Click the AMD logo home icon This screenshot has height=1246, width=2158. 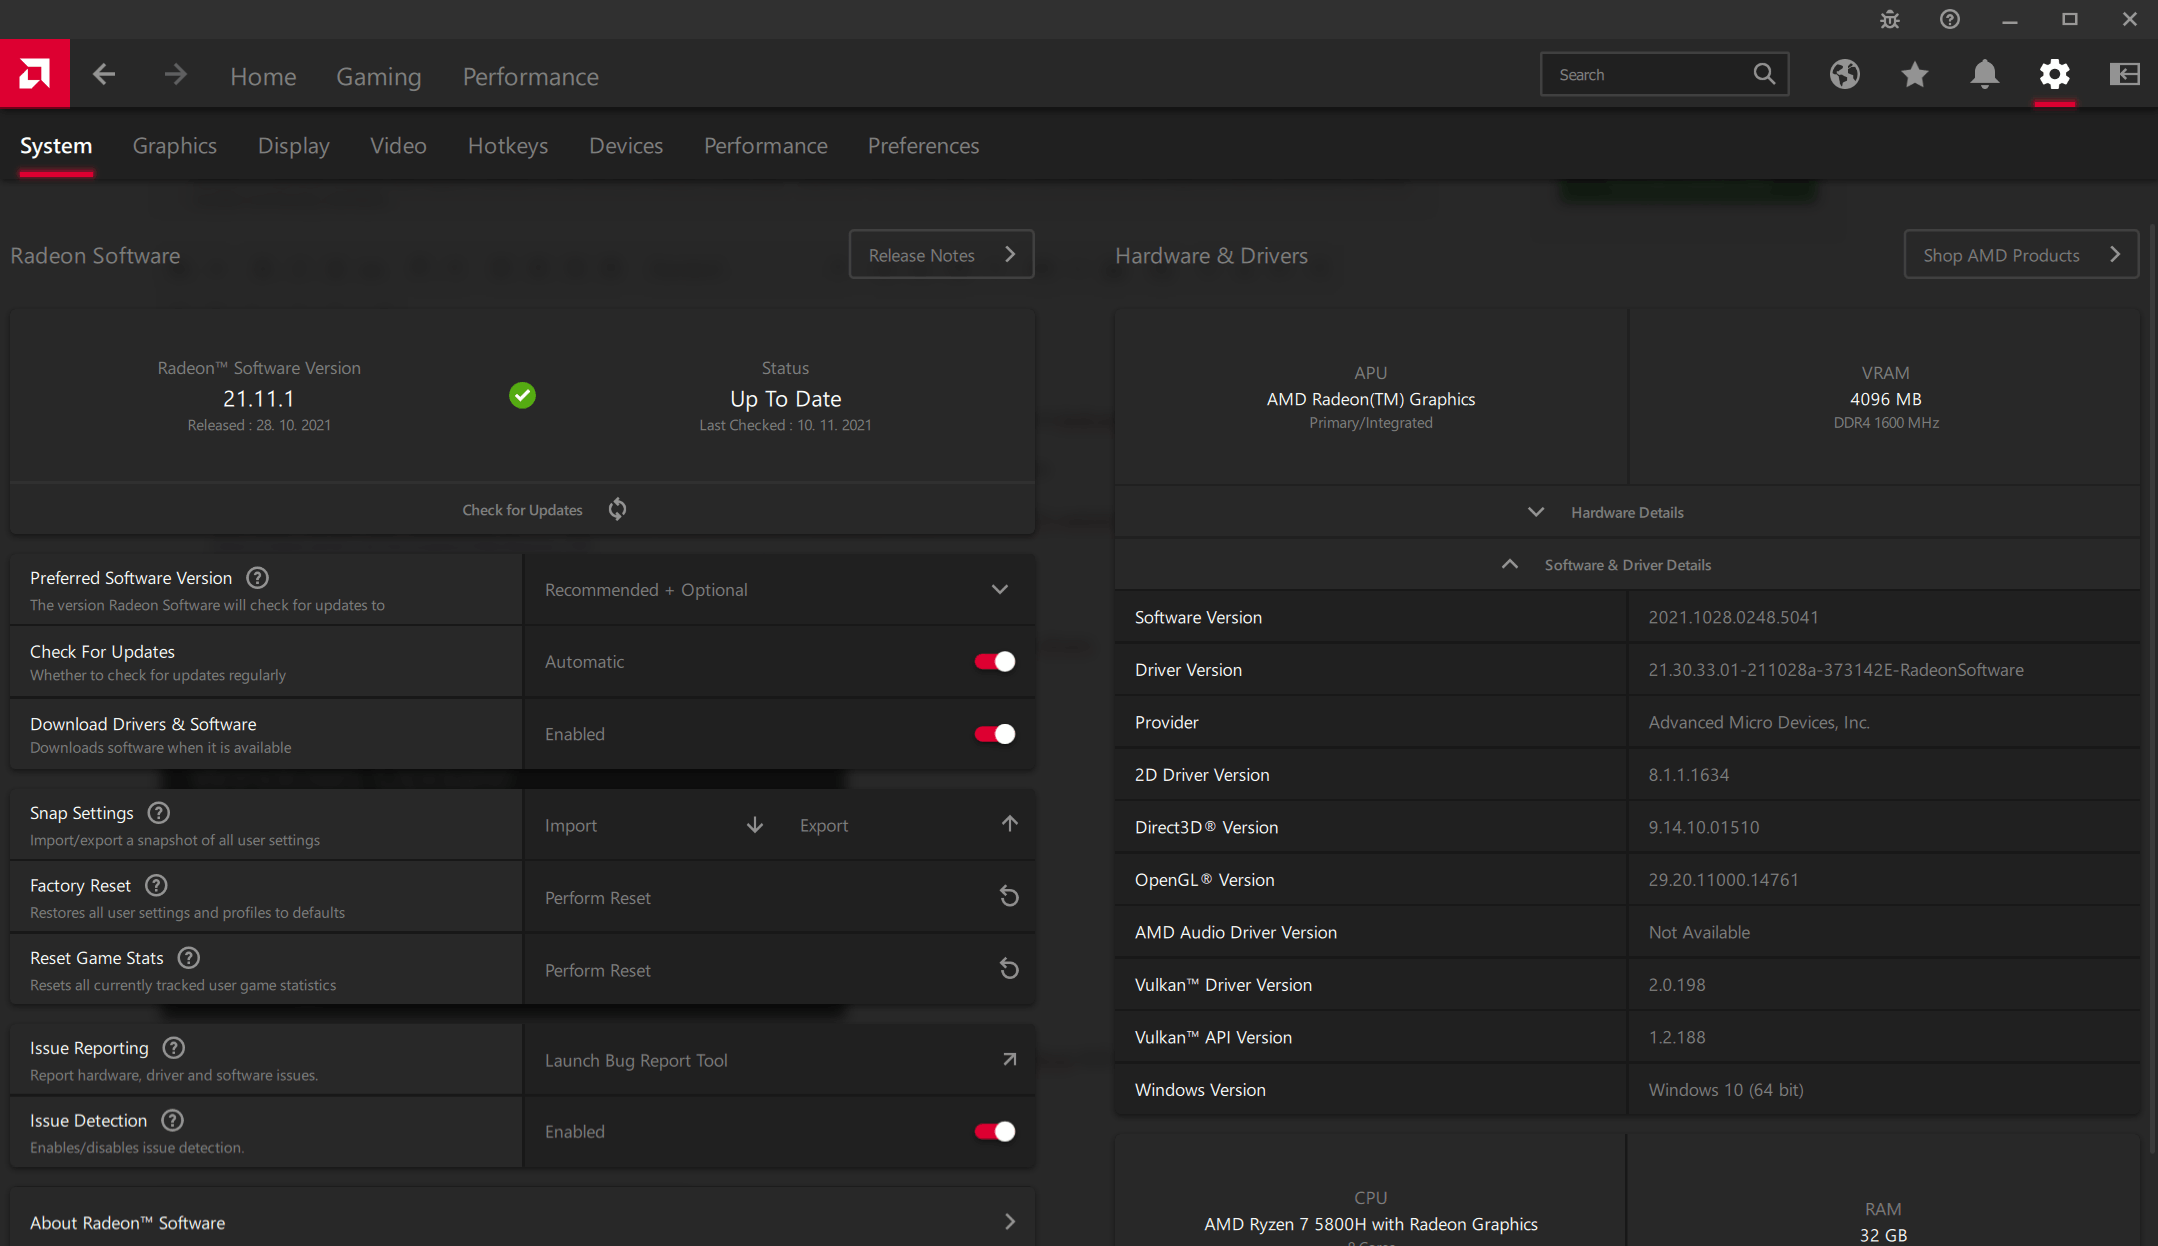(35, 74)
